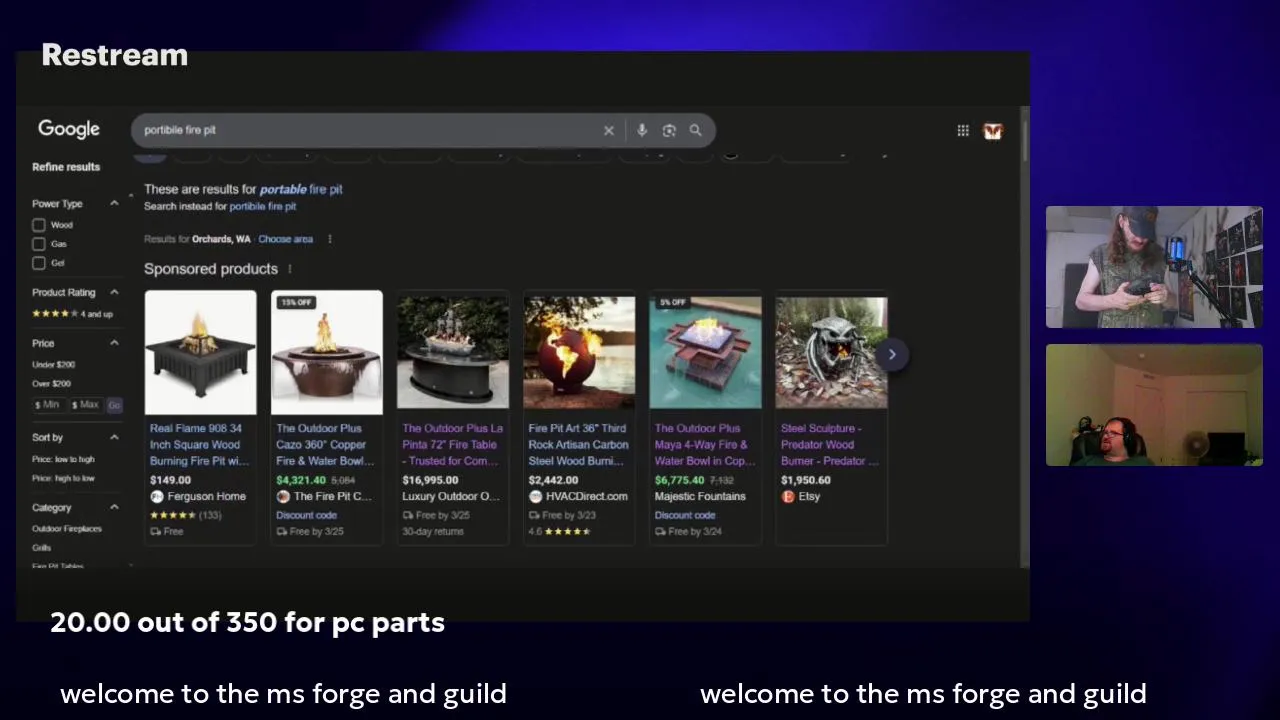The height and width of the screenshot is (720, 1280).
Task: Click the magnifying glass search icon
Action: (x=696, y=130)
